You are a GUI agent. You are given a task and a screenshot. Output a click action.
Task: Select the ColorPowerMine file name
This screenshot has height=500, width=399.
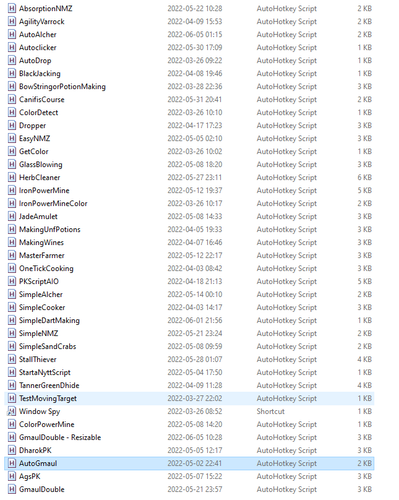(47, 424)
